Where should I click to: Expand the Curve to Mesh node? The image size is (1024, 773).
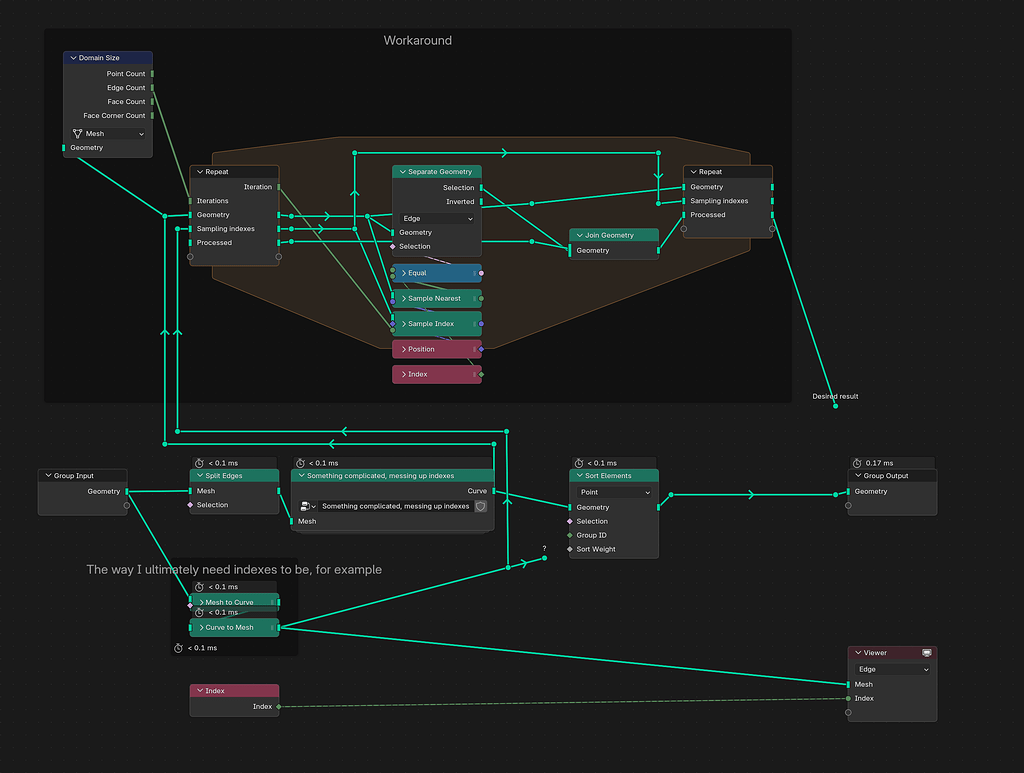(201, 627)
